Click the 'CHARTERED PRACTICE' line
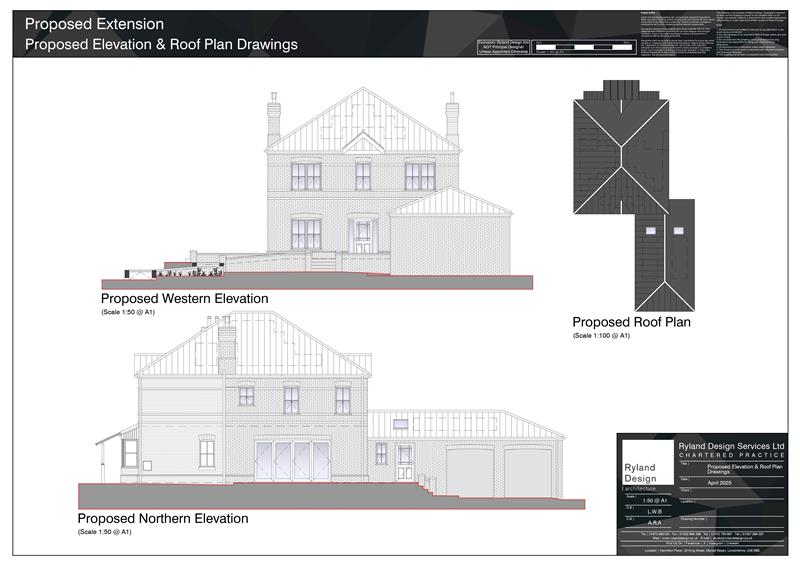 (731, 455)
